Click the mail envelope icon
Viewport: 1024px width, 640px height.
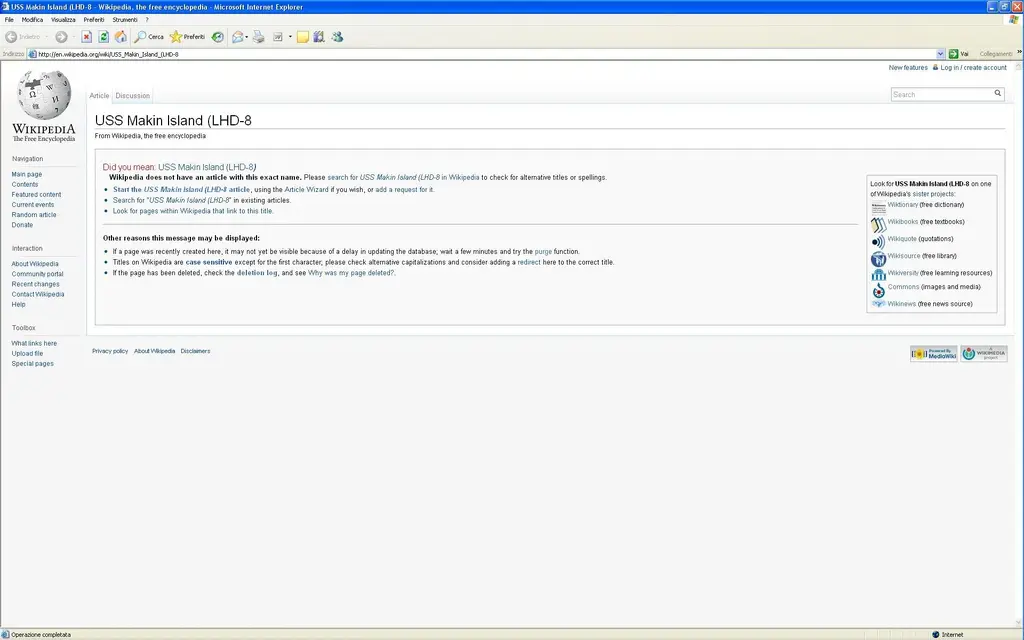coord(238,37)
